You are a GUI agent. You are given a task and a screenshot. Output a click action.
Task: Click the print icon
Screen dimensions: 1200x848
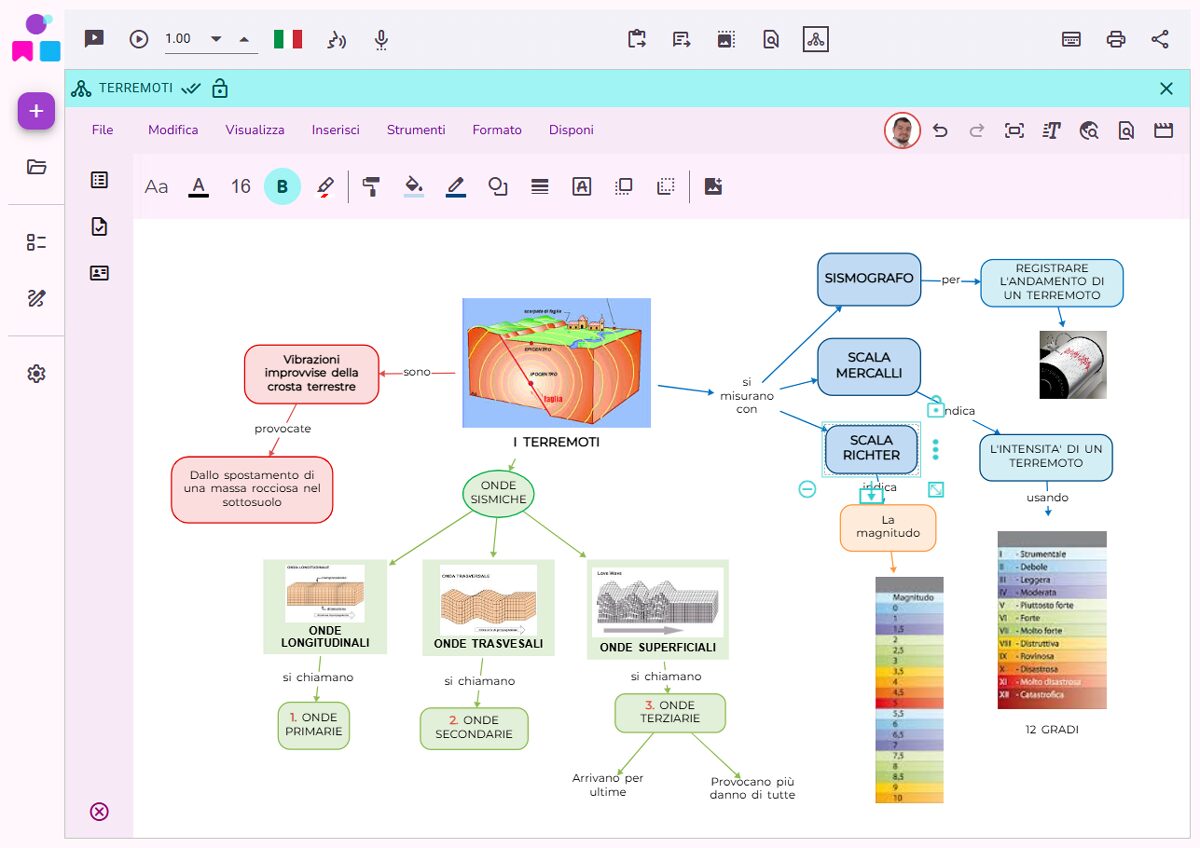[1116, 39]
